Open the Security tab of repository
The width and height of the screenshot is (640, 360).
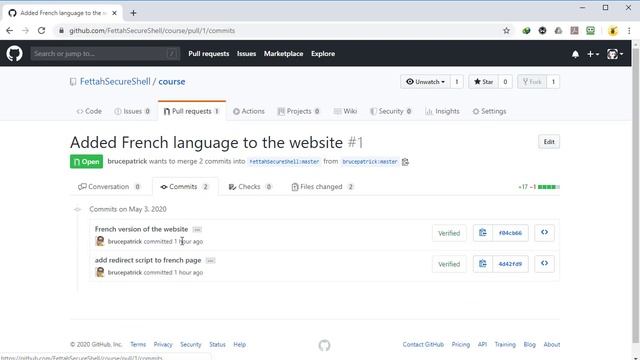391,111
